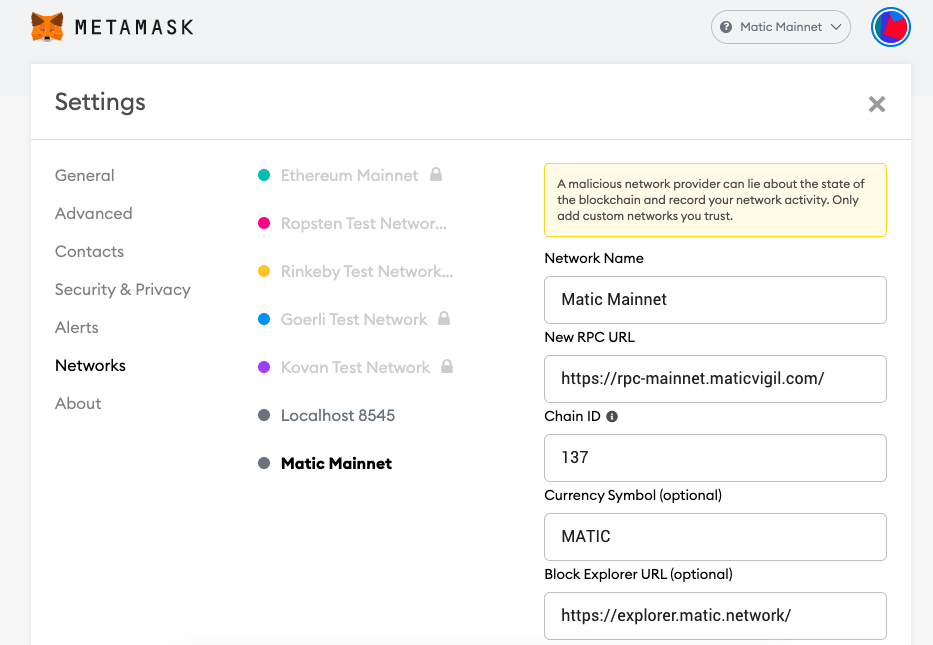Viewport: 933px width, 645px height.
Task: Click the question mark icon in network selector
Action: click(726, 27)
